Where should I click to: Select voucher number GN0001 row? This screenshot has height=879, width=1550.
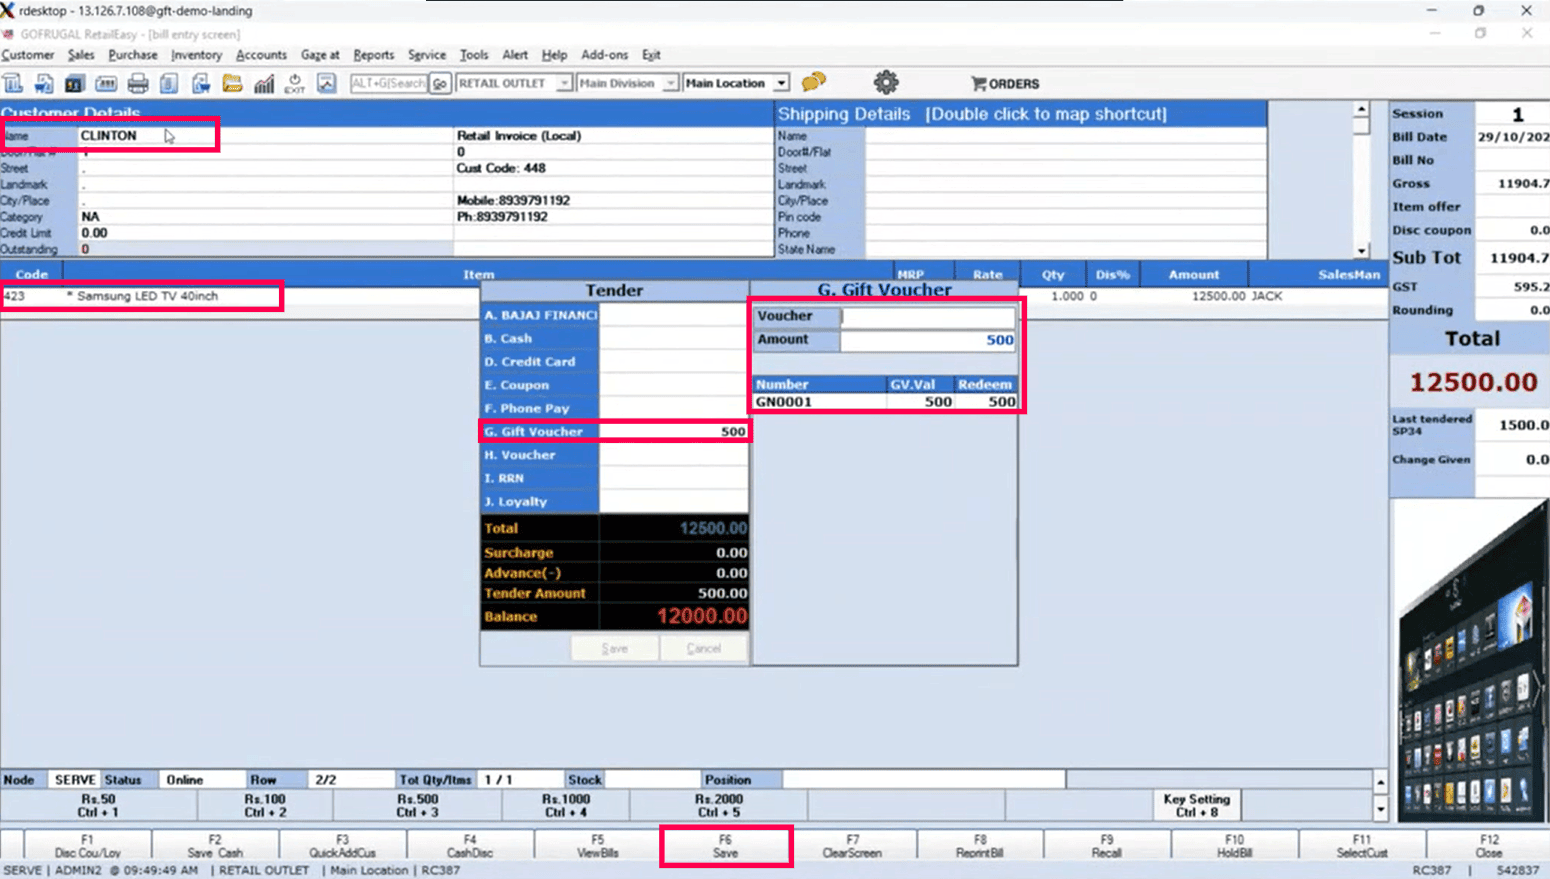[x=885, y=402]
